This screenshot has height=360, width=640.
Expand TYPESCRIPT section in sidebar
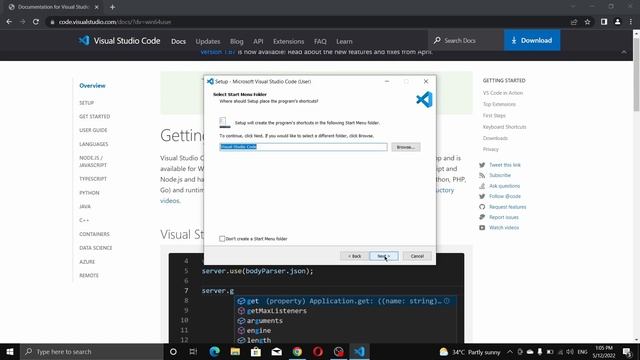[93, 179]
